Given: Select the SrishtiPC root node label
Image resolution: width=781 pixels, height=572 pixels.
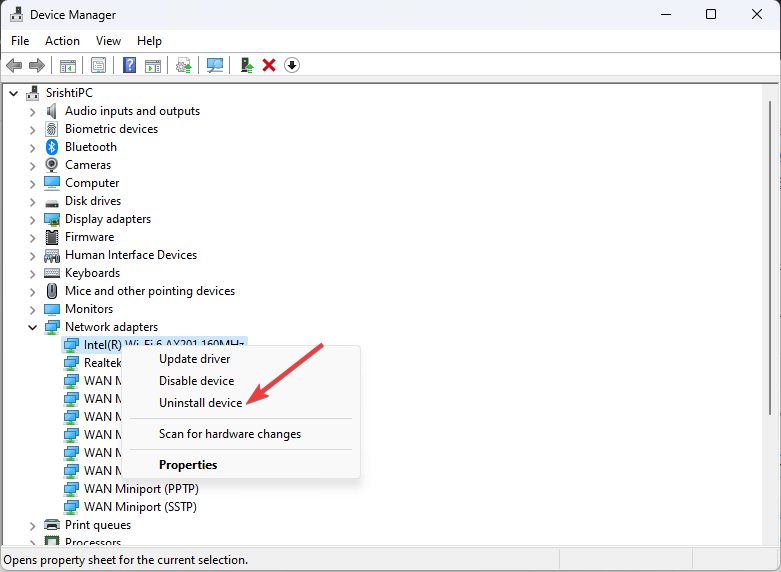Looking at the screenshot, I should 69,93.
